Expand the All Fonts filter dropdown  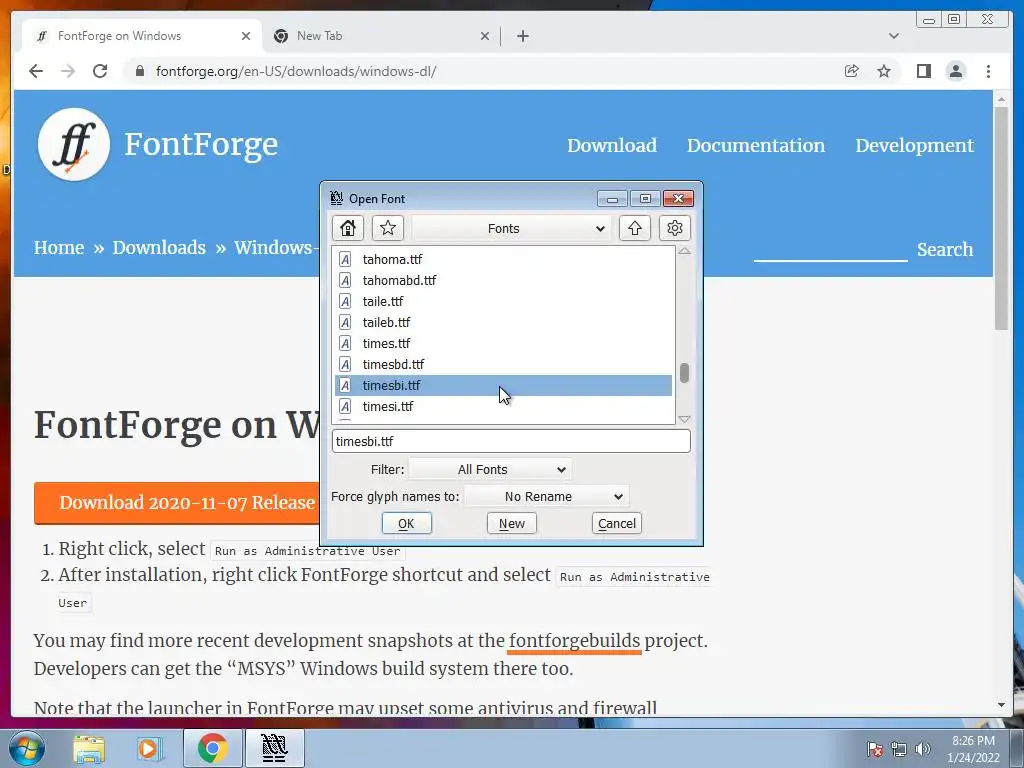point(490,469)
